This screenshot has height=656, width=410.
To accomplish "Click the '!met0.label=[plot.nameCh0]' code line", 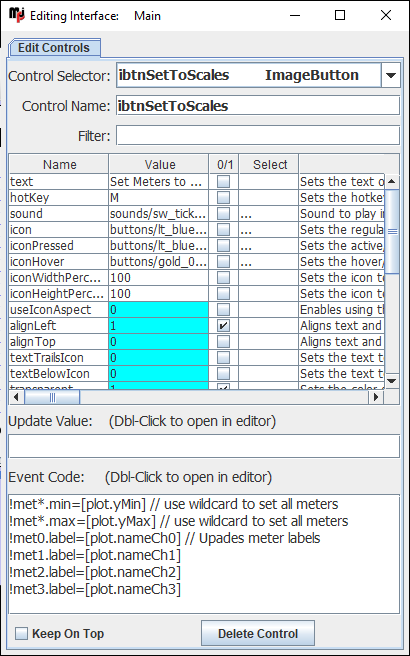I will click(165, 538).
